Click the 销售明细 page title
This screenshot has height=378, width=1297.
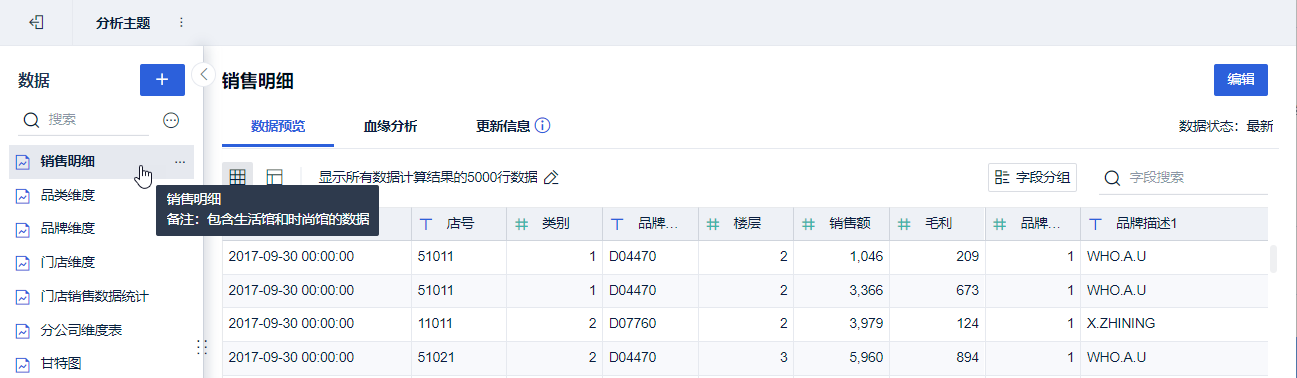click(258, 81)
